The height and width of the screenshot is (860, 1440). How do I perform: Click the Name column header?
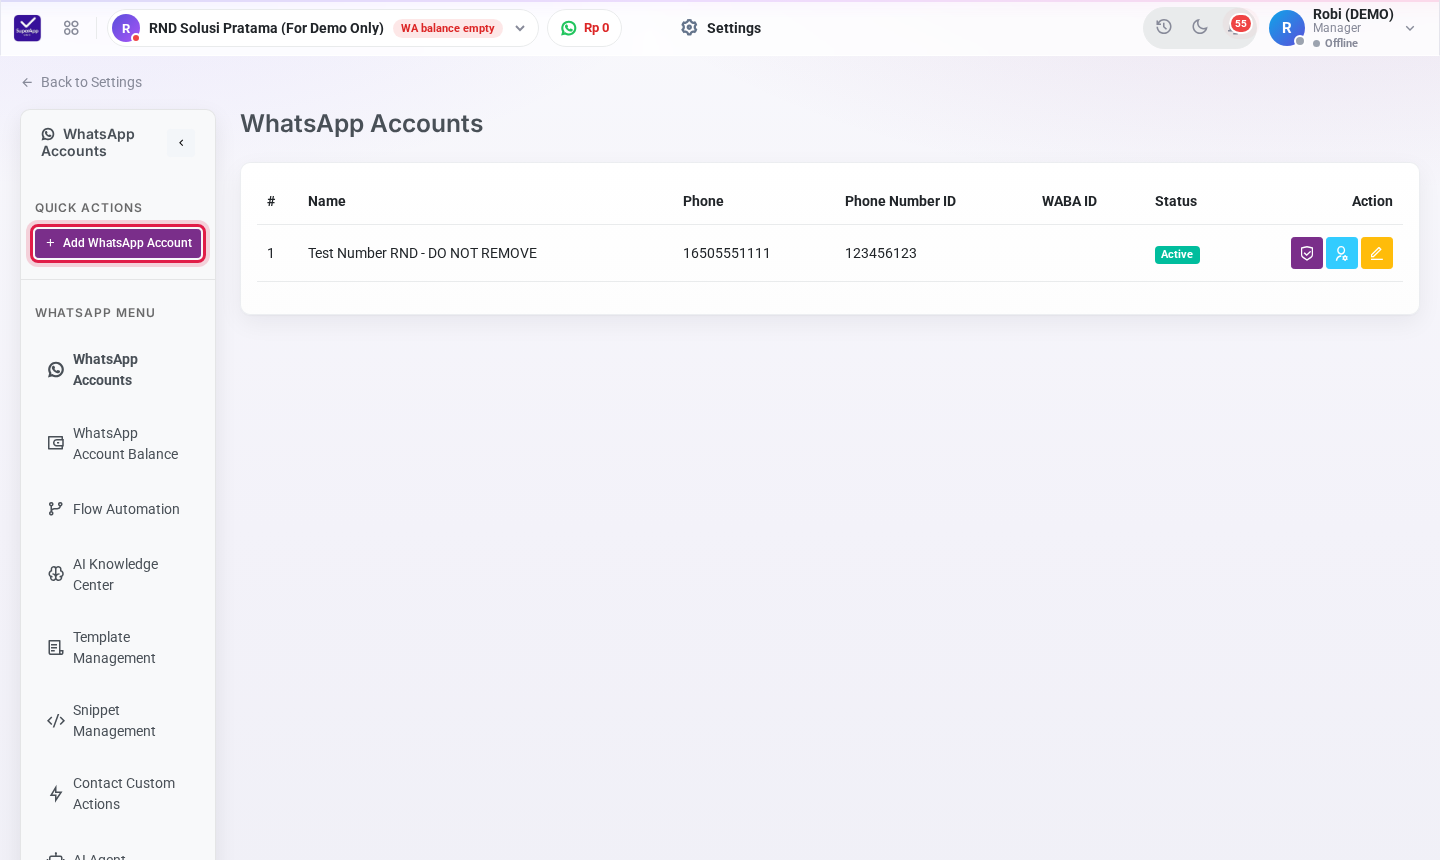[x=327, y=201]
